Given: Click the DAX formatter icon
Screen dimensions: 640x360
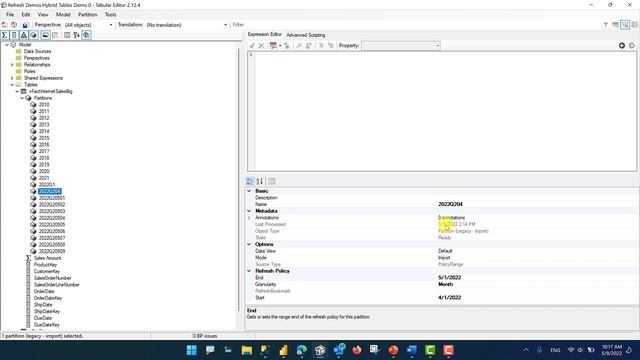Looking at the screenshot, I should pos(273,46).
